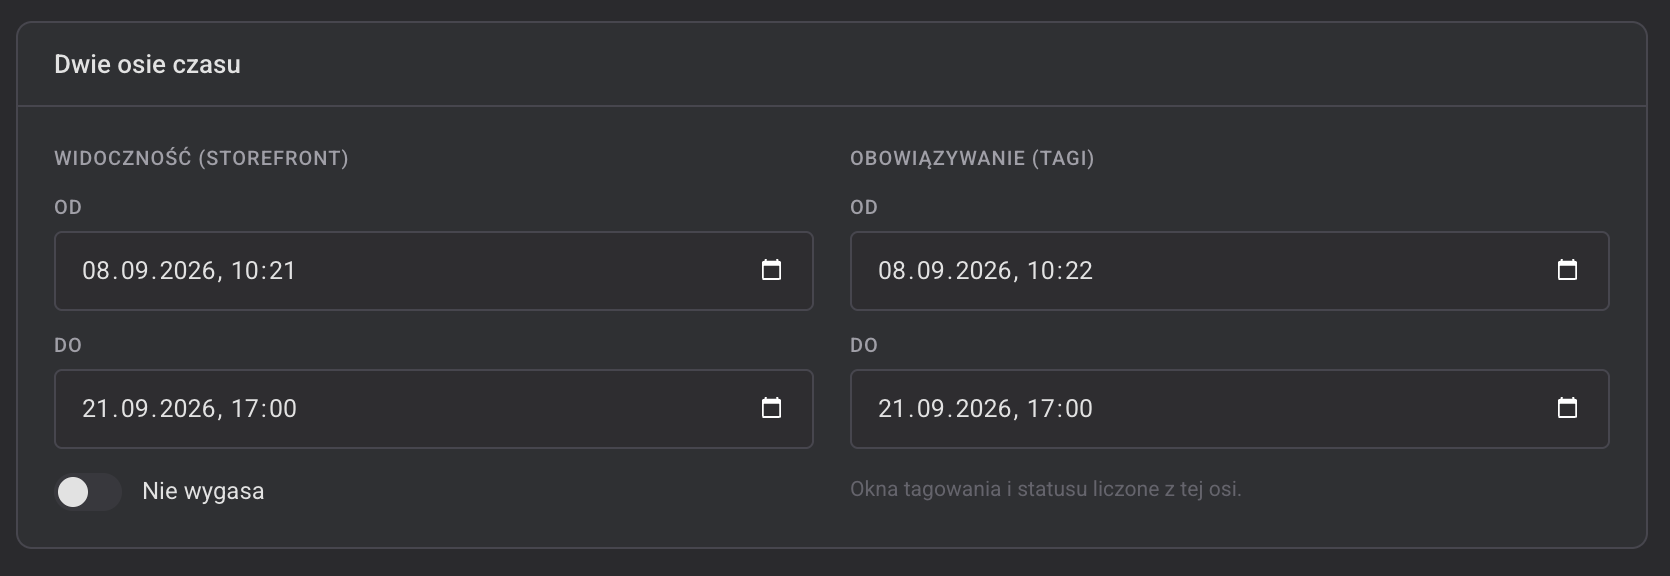Click the Obowiązywanie (Tagi) section label

(972, 158)
